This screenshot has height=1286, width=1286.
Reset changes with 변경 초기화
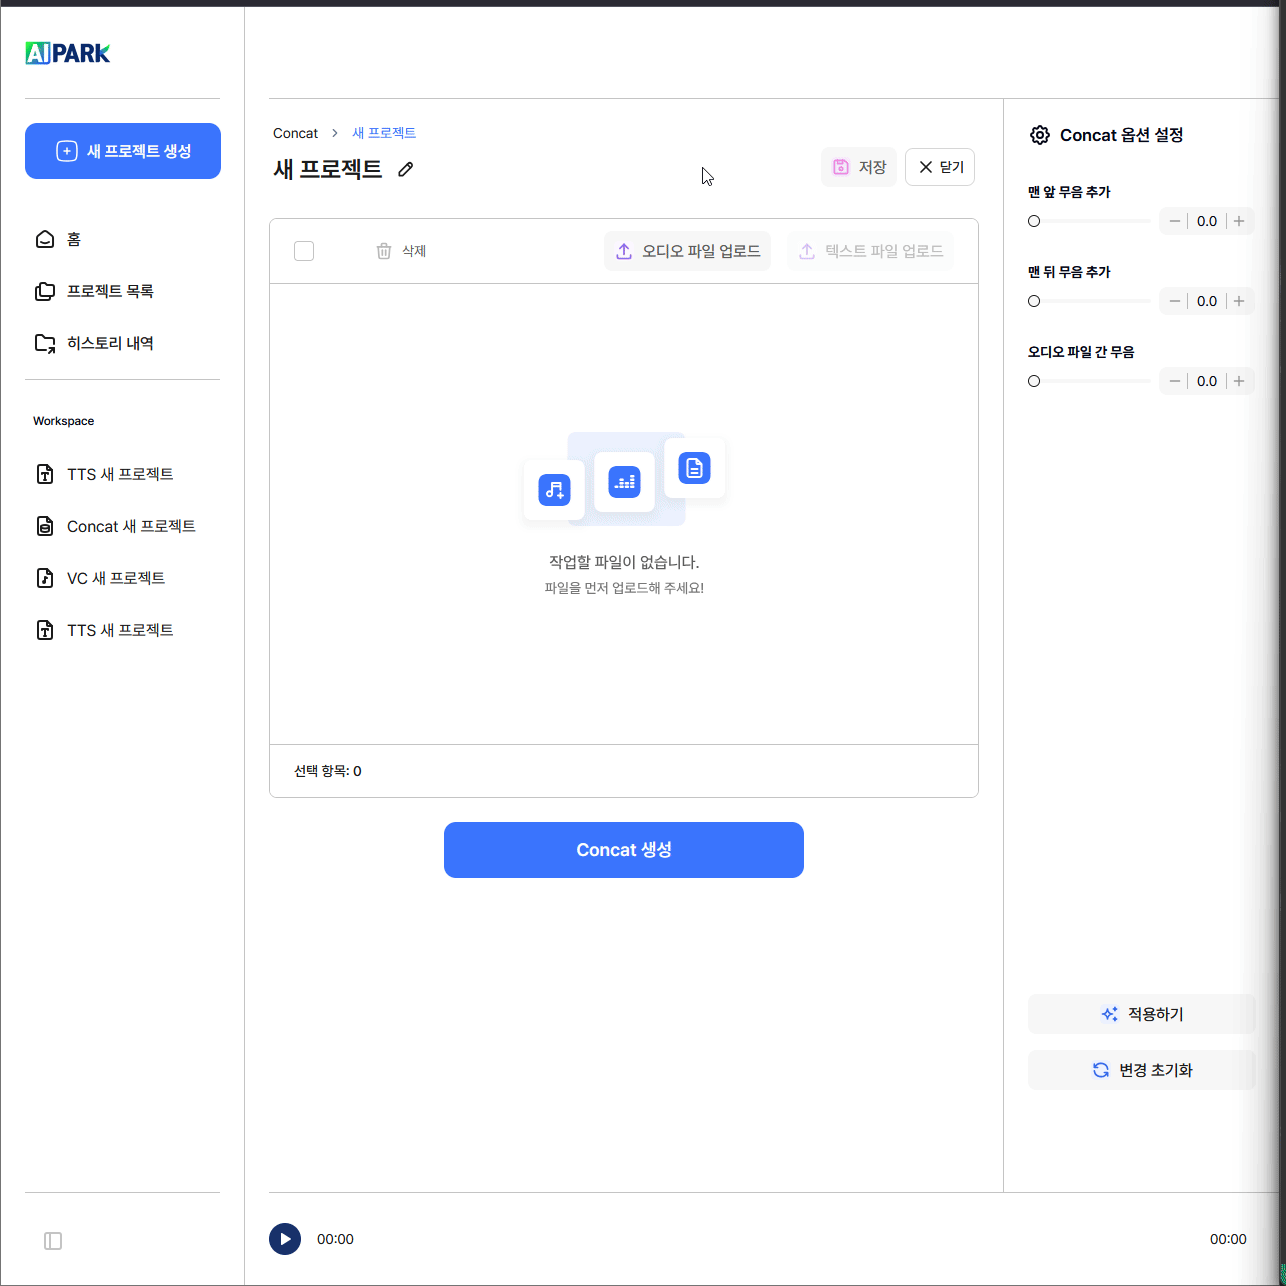1142,1070
